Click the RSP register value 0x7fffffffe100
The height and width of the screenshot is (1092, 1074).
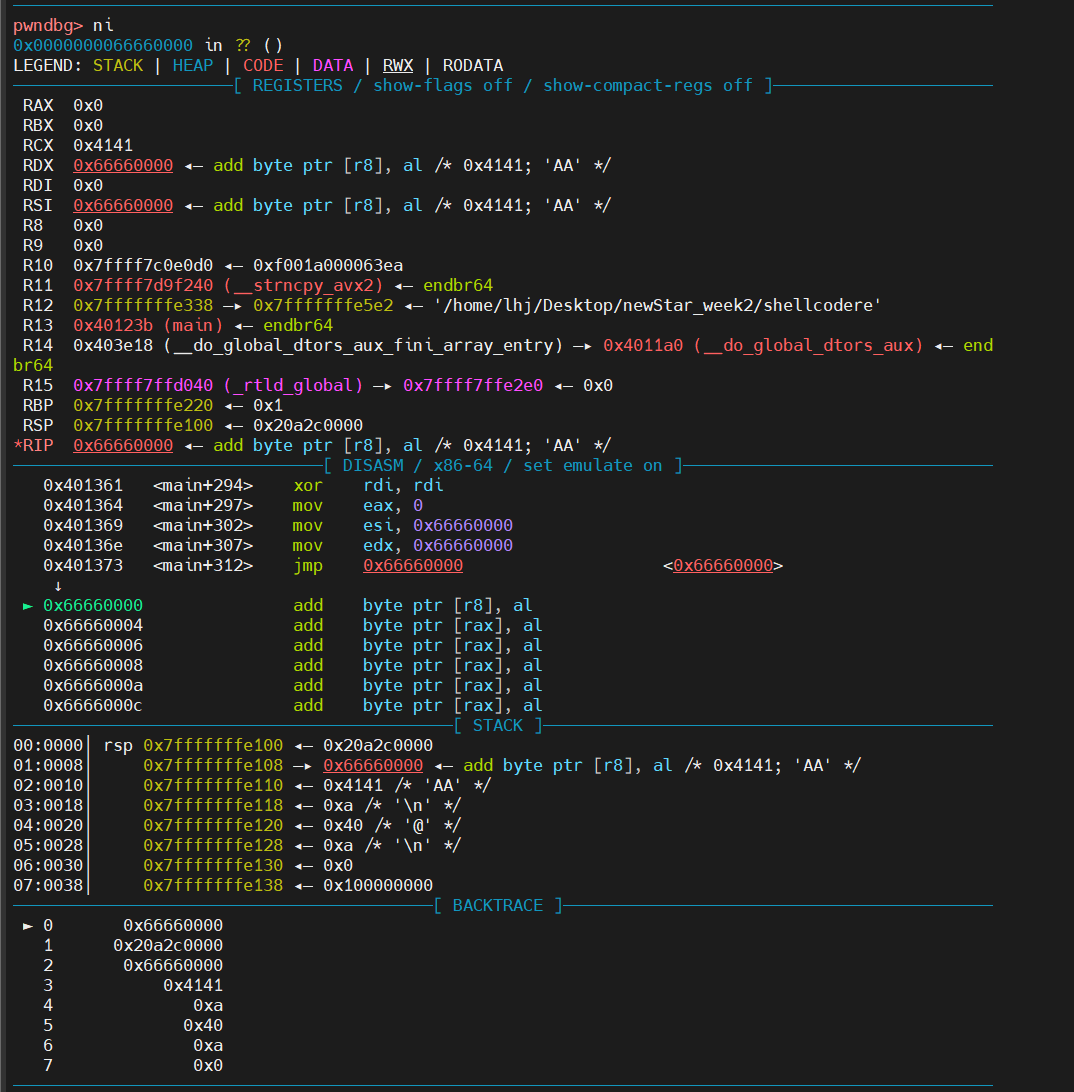143,426
